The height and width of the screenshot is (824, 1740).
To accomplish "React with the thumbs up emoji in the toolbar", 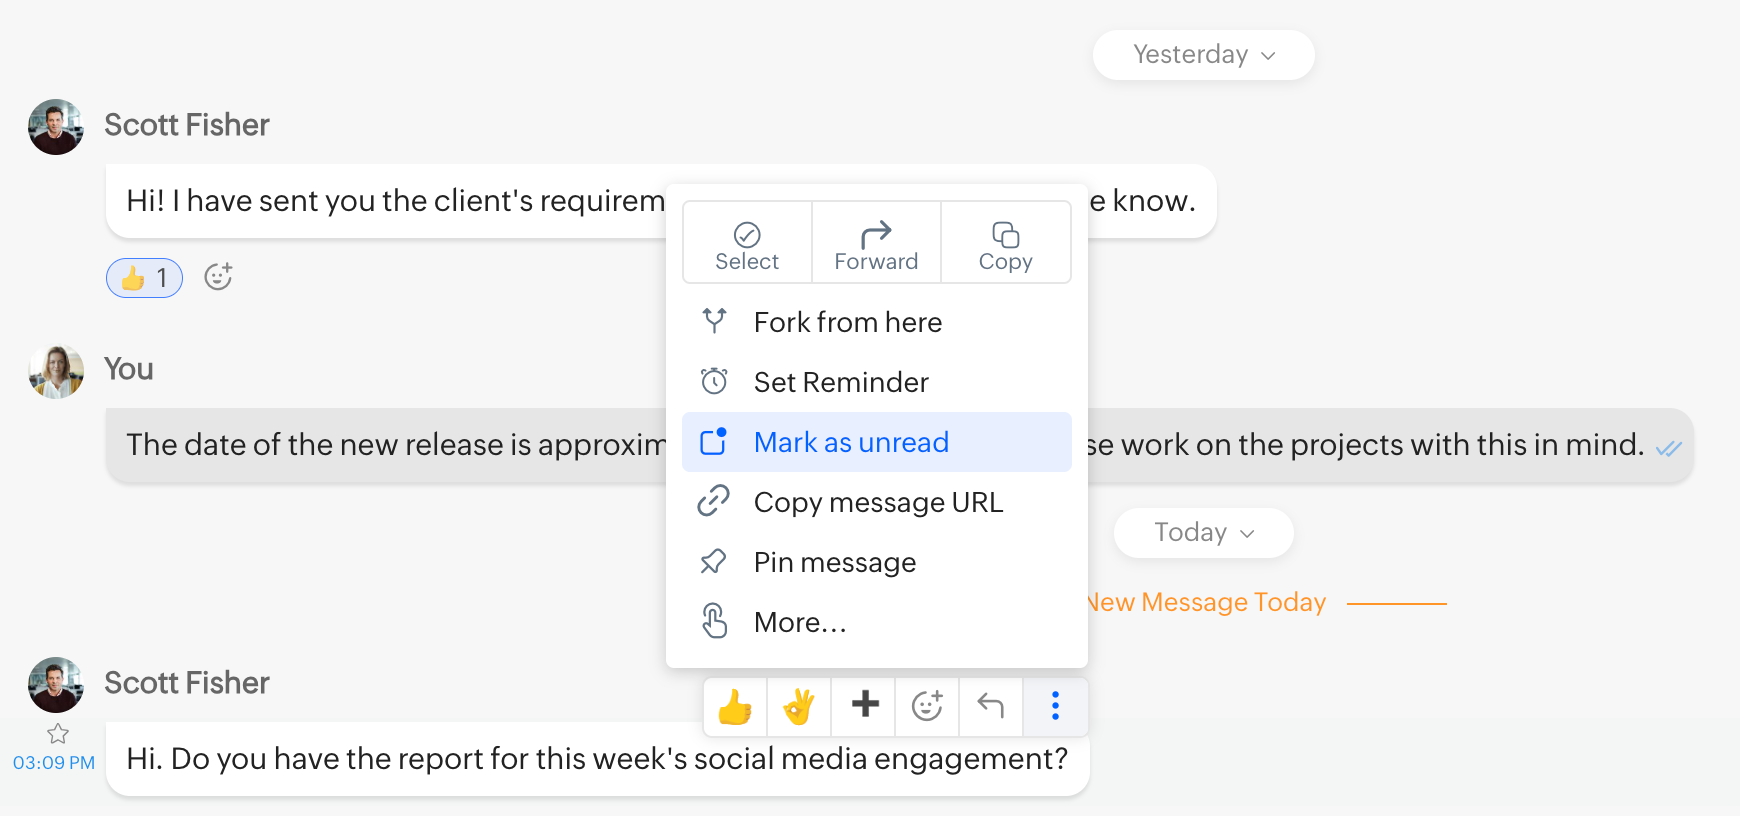I will pos(735,707).
